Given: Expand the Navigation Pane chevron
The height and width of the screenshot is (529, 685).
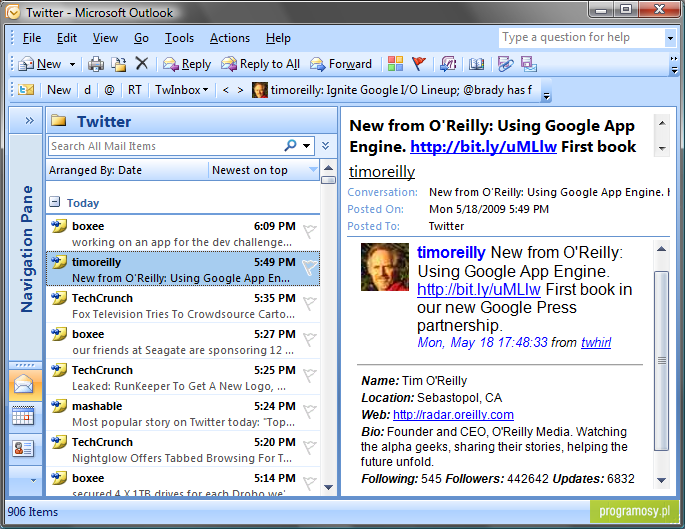Looking at the screenshot, I should tap(29, 120).
